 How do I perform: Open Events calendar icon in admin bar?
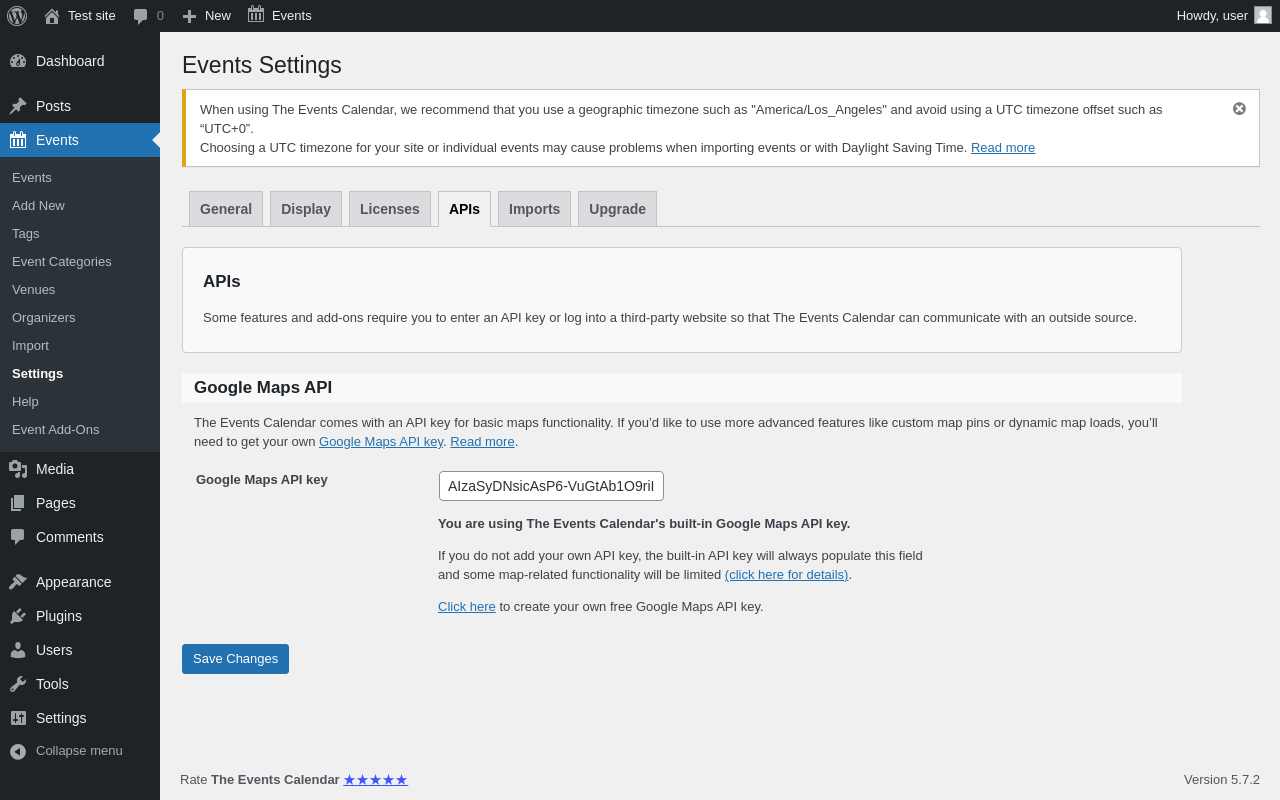coord(256,15)
